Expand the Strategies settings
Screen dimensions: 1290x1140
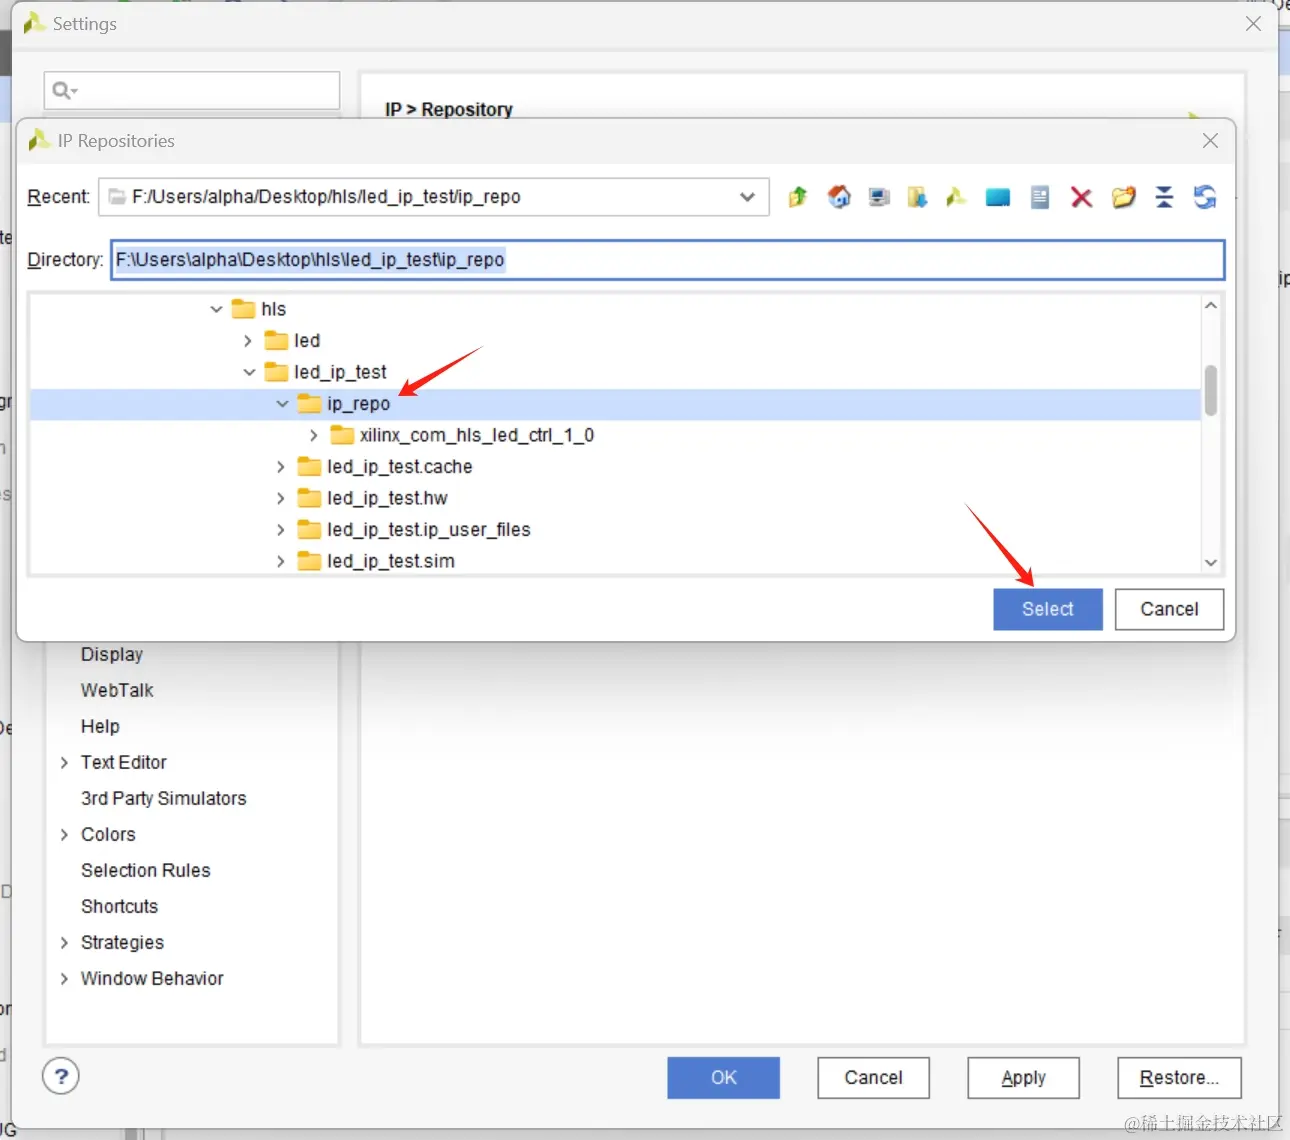click(x=64, y=943)
